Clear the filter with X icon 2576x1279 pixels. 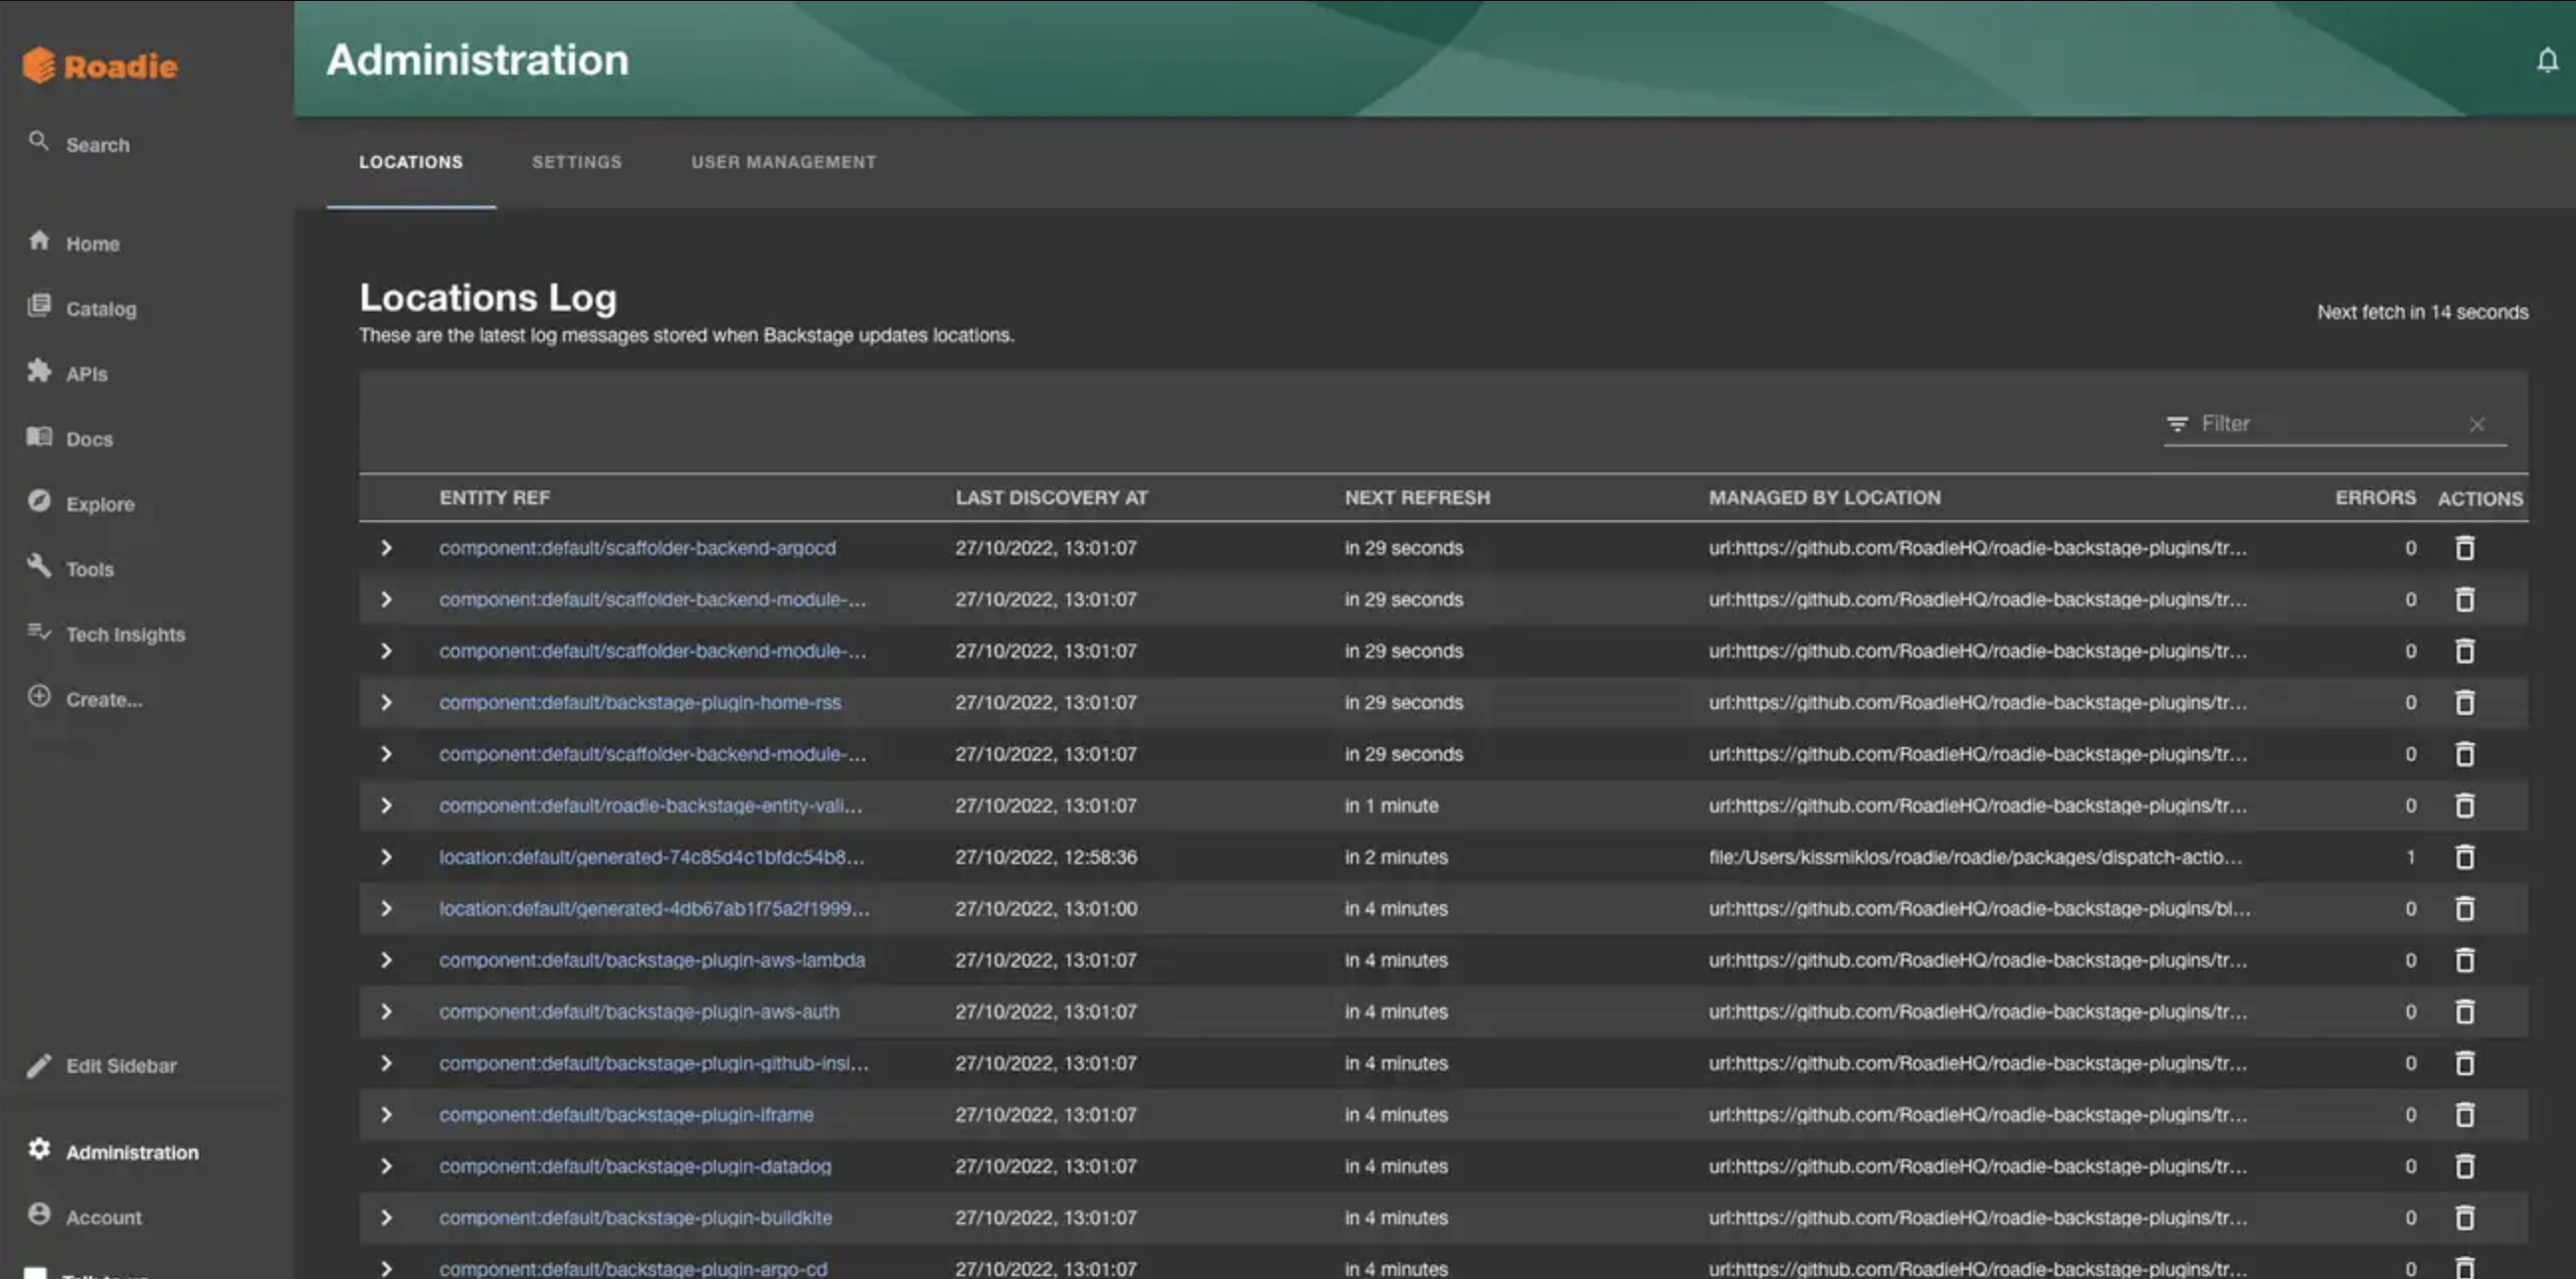[x=2476, y=424]
